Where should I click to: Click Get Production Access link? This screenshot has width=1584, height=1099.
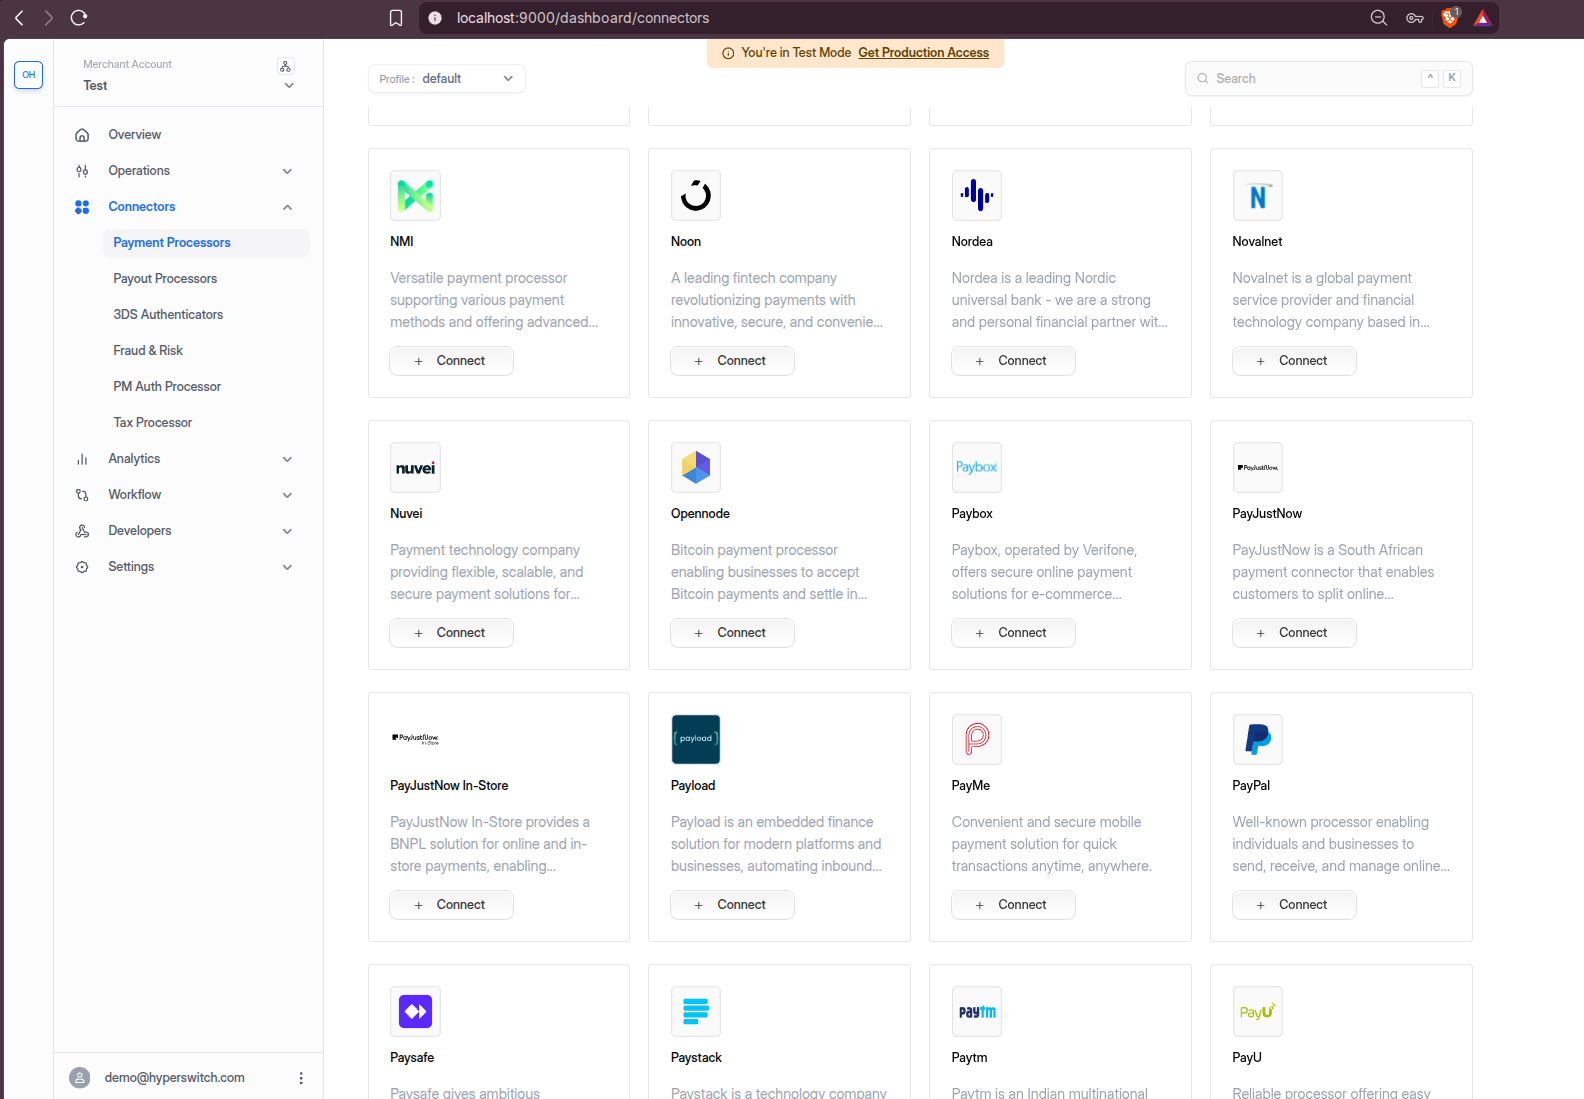click(923, 53)
